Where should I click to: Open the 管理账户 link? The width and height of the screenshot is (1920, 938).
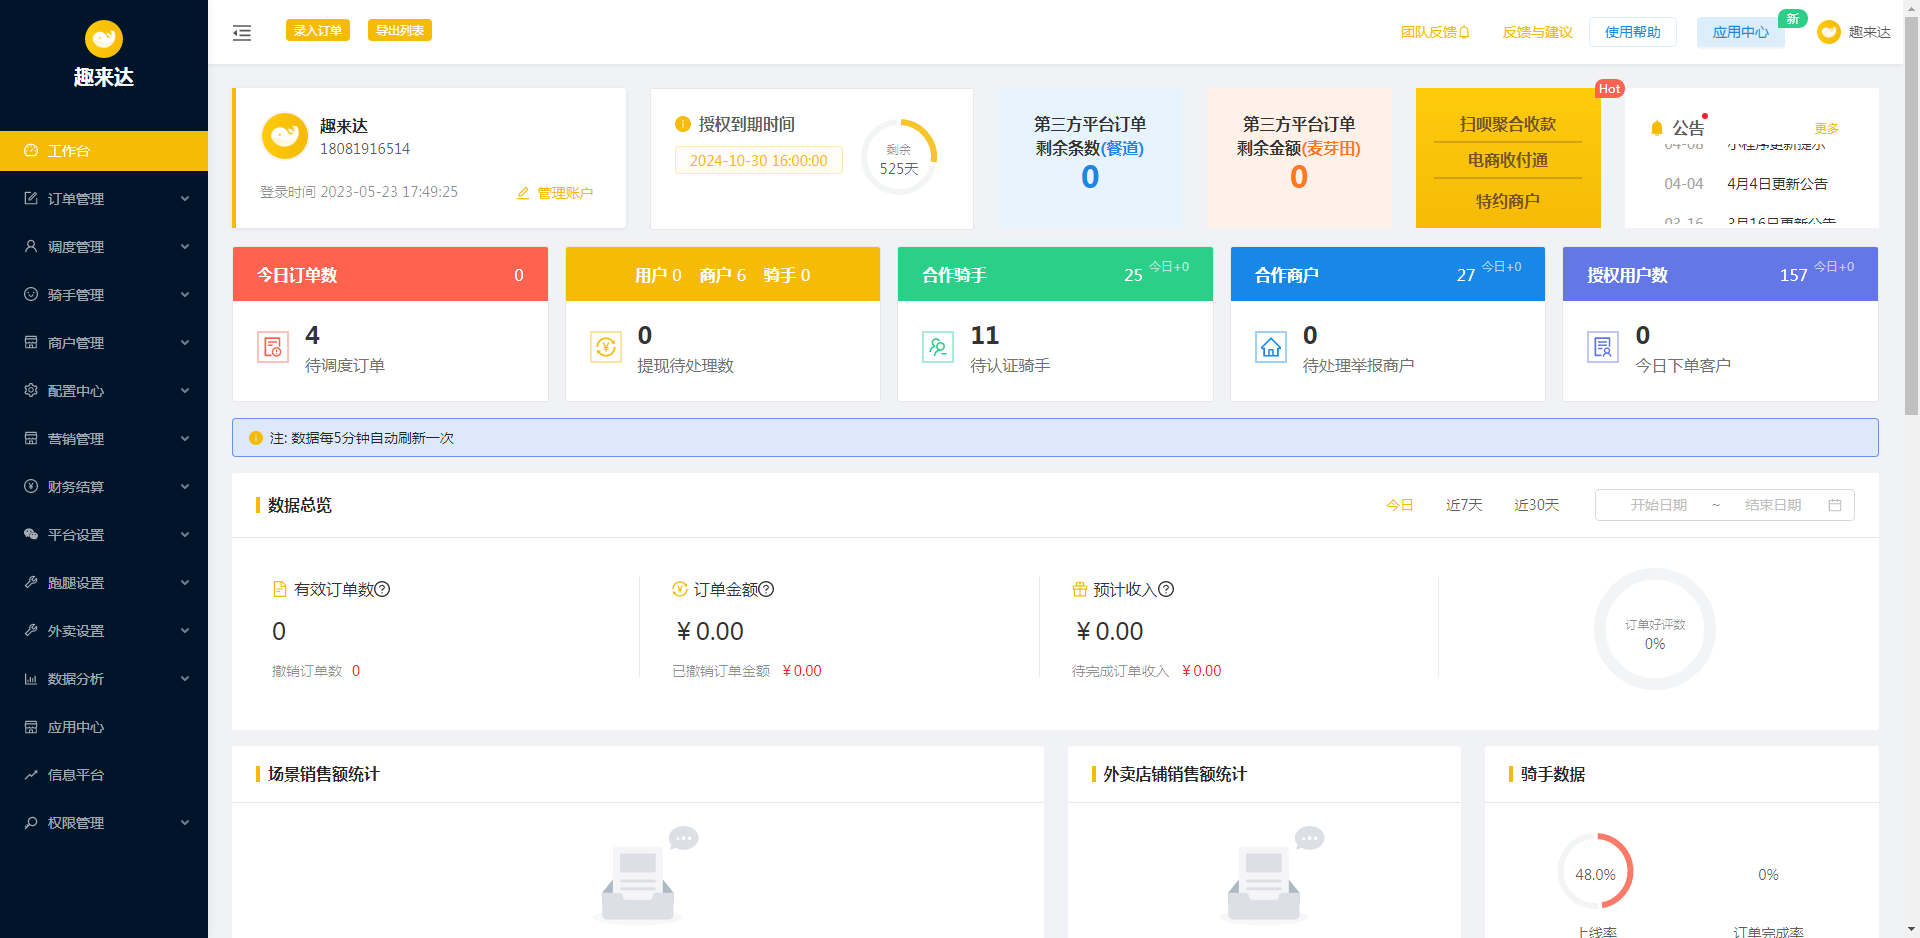click(555, 193)
